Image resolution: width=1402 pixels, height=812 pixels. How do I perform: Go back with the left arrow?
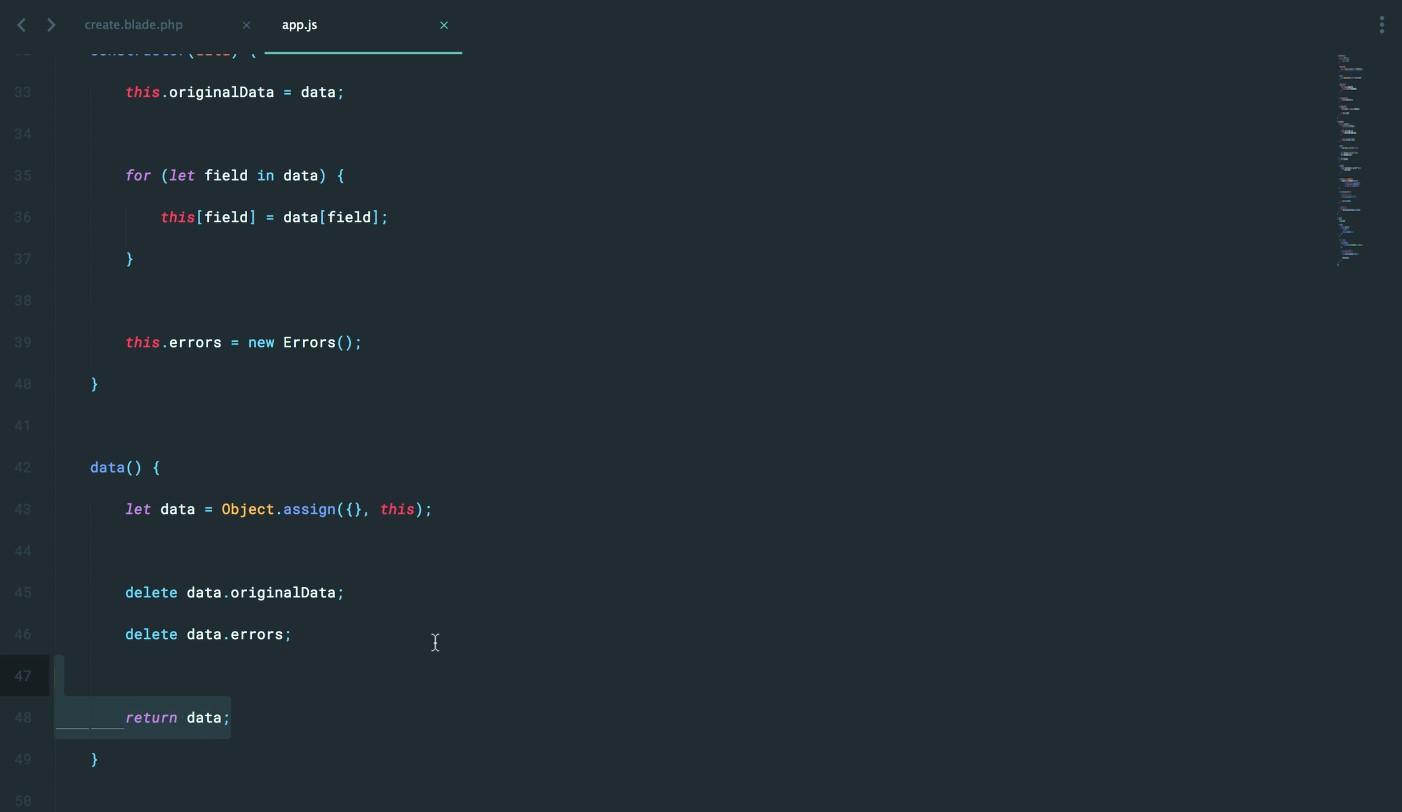click(x=21, y=25)
